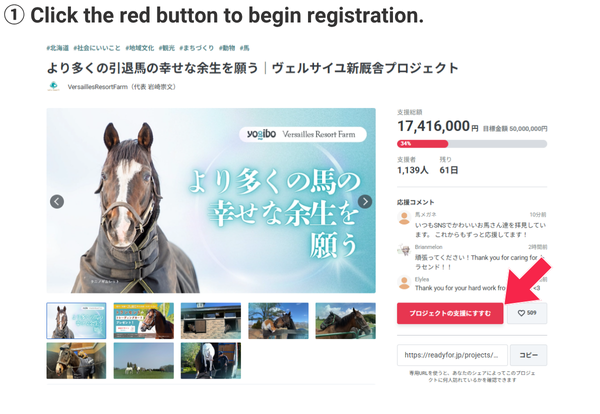The image size is (600, 414).
Task: Select the #まちづくり hashtag
Action: pos(196,48)
